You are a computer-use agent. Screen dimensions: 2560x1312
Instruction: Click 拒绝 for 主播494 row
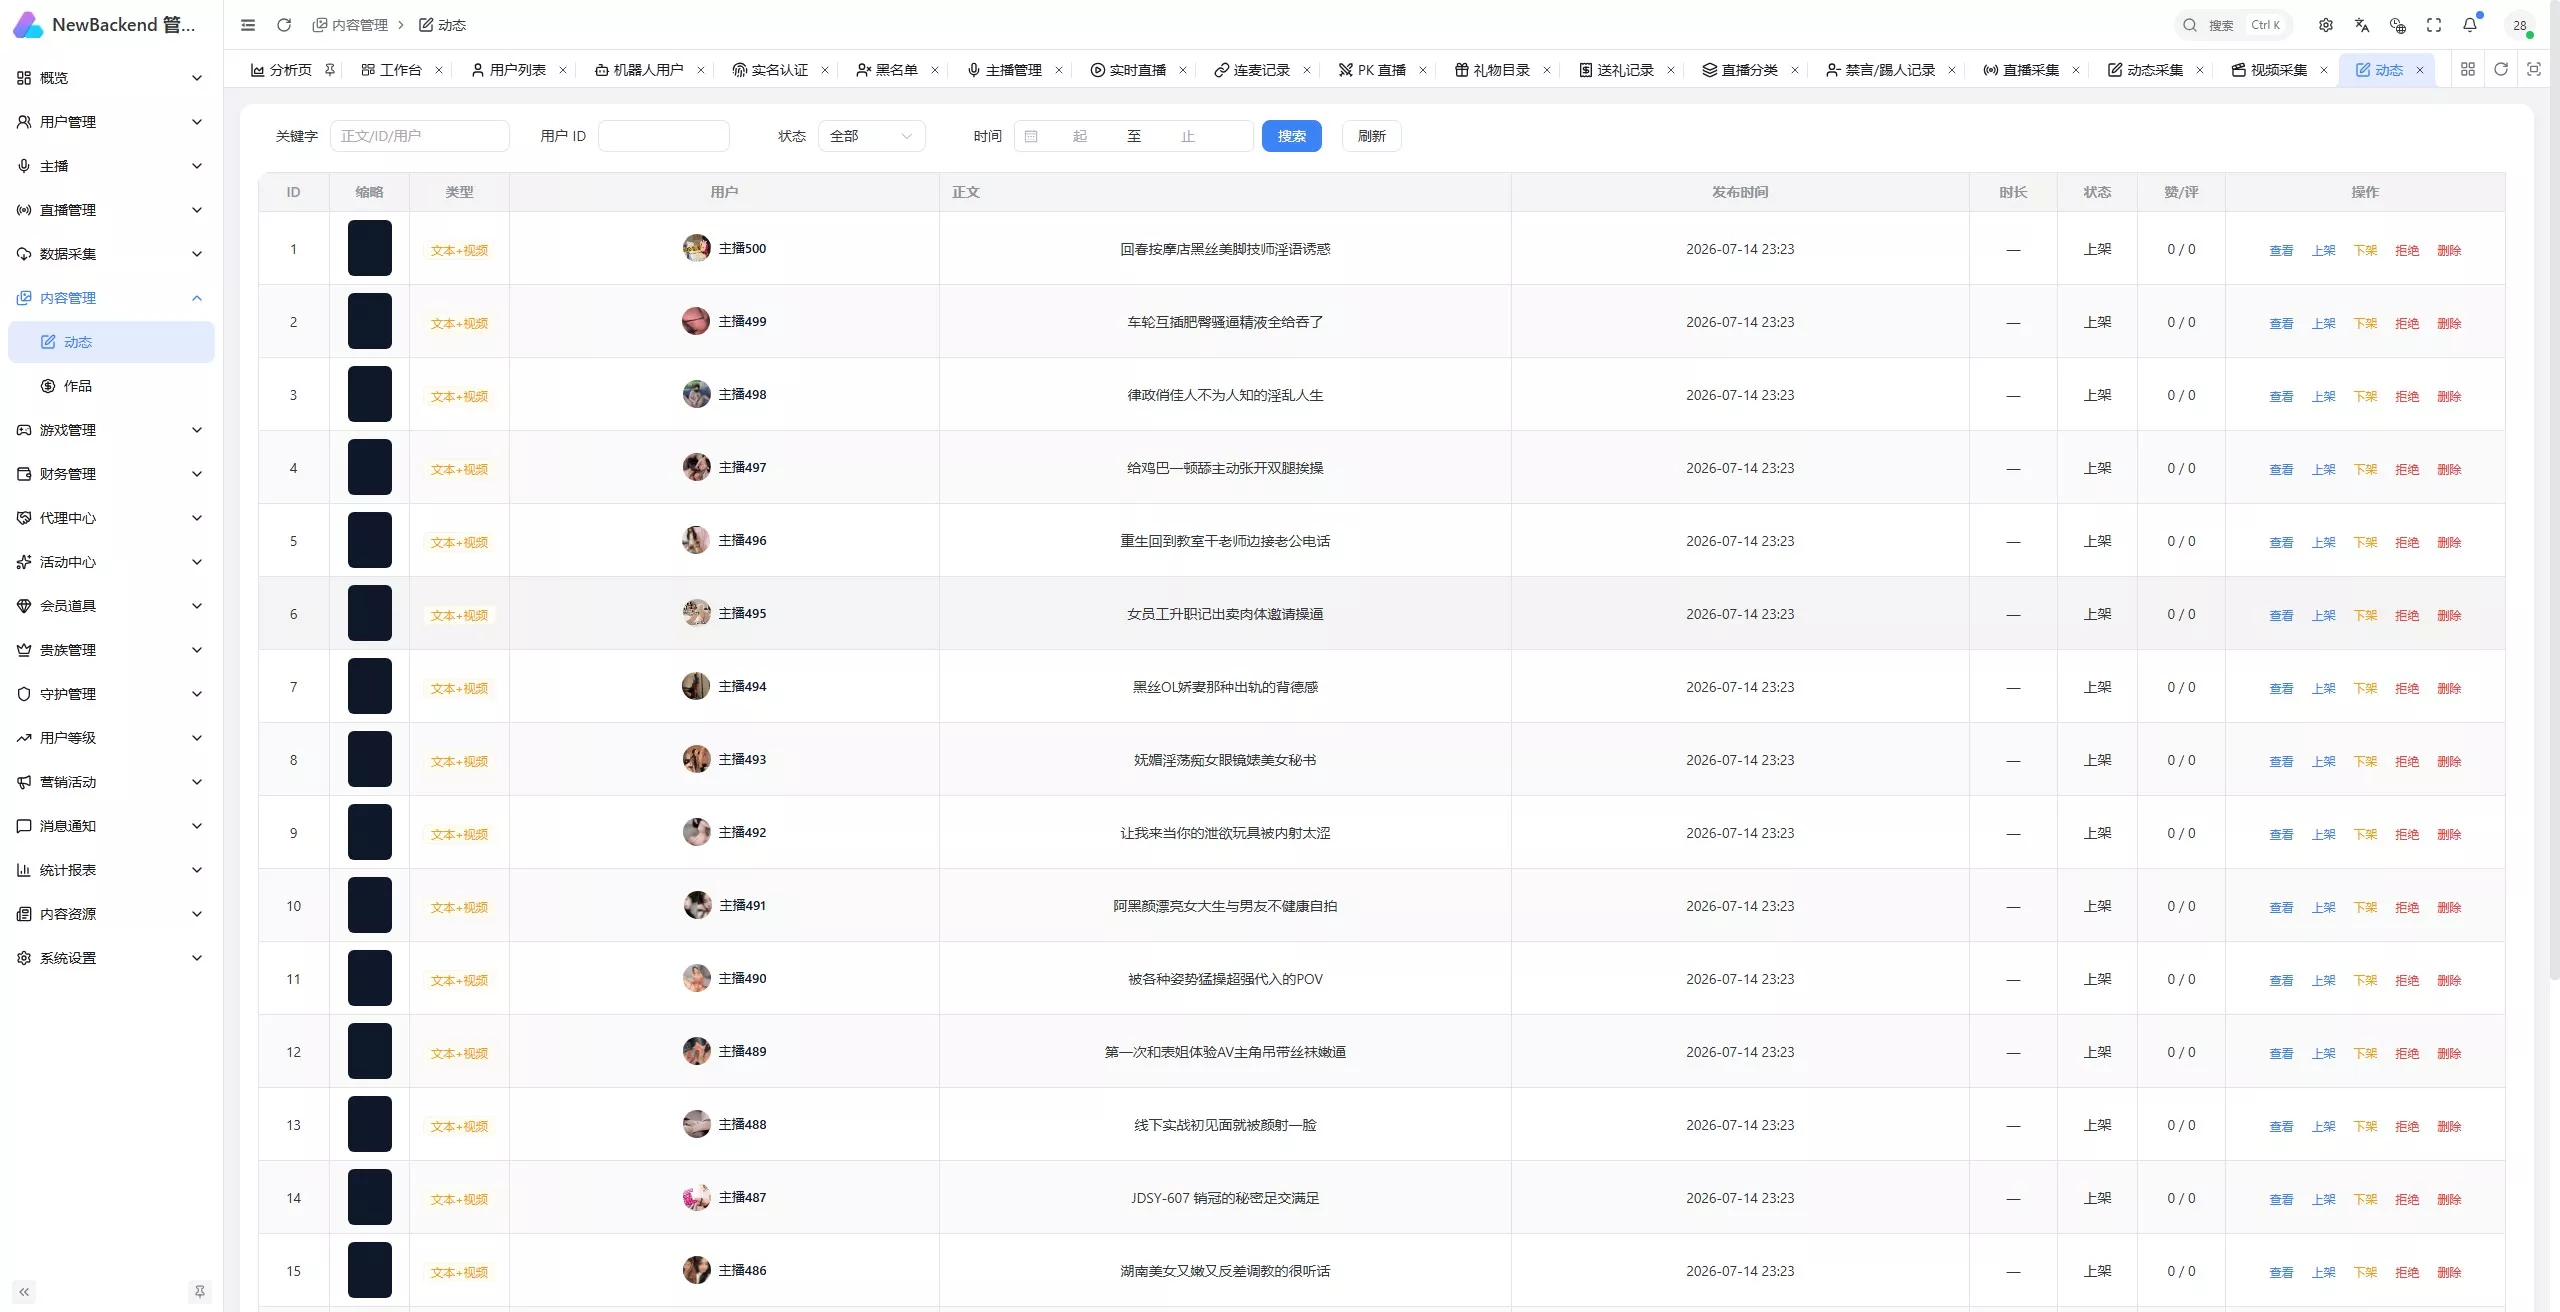click(x=2407, y=689)
